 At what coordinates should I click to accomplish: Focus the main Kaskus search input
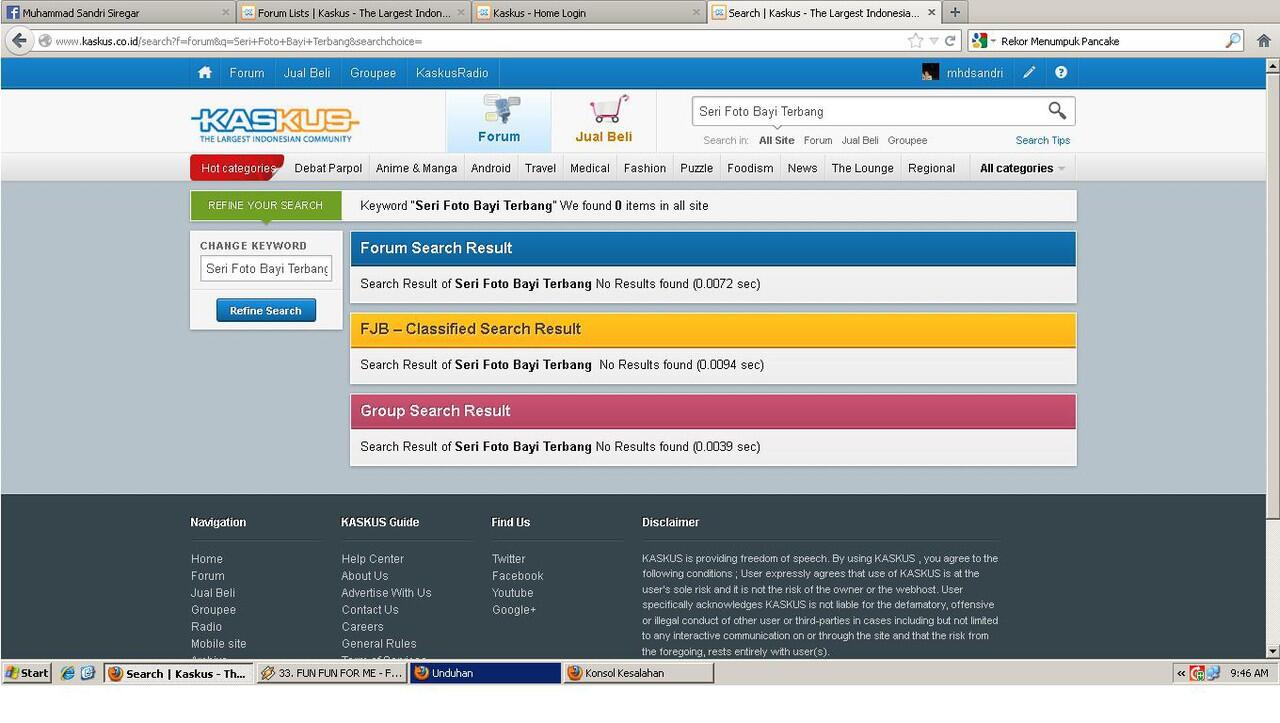click(x=868, y=111)
